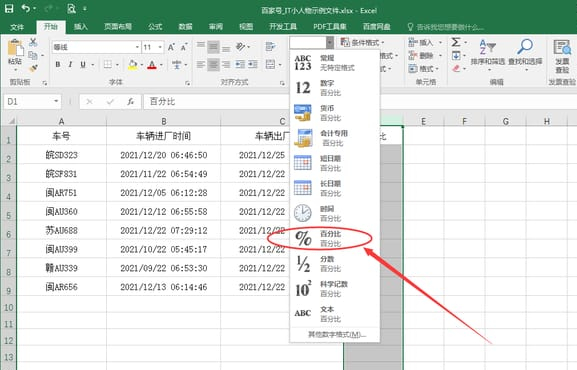Open the File (文件) tab
The height and width of the screenshot is (370, 577).
tap(17, 27)
